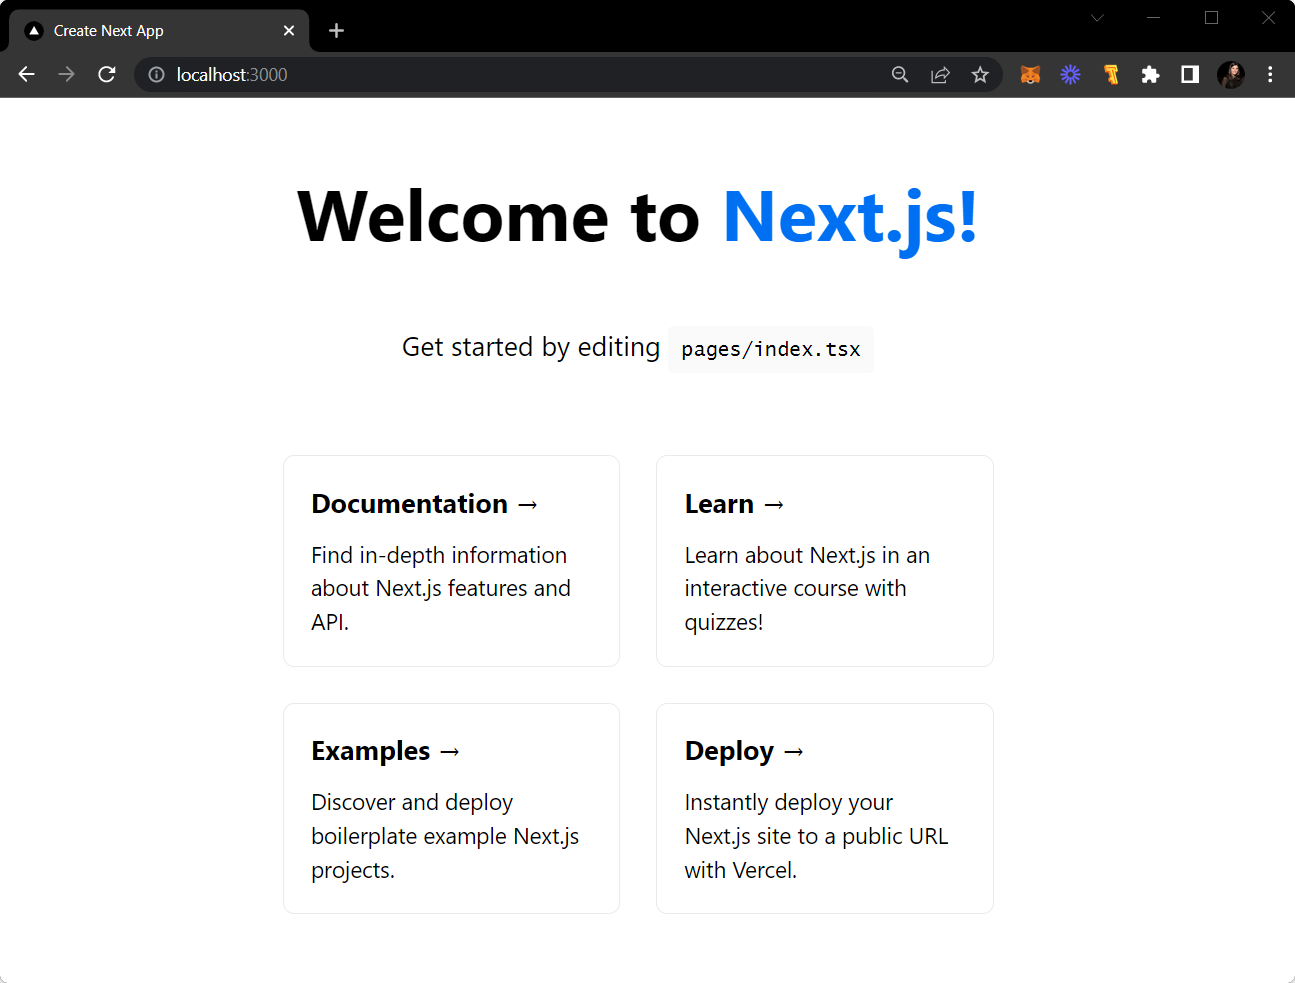
Task: Open the Deploy card
Action: click(825, 809)
